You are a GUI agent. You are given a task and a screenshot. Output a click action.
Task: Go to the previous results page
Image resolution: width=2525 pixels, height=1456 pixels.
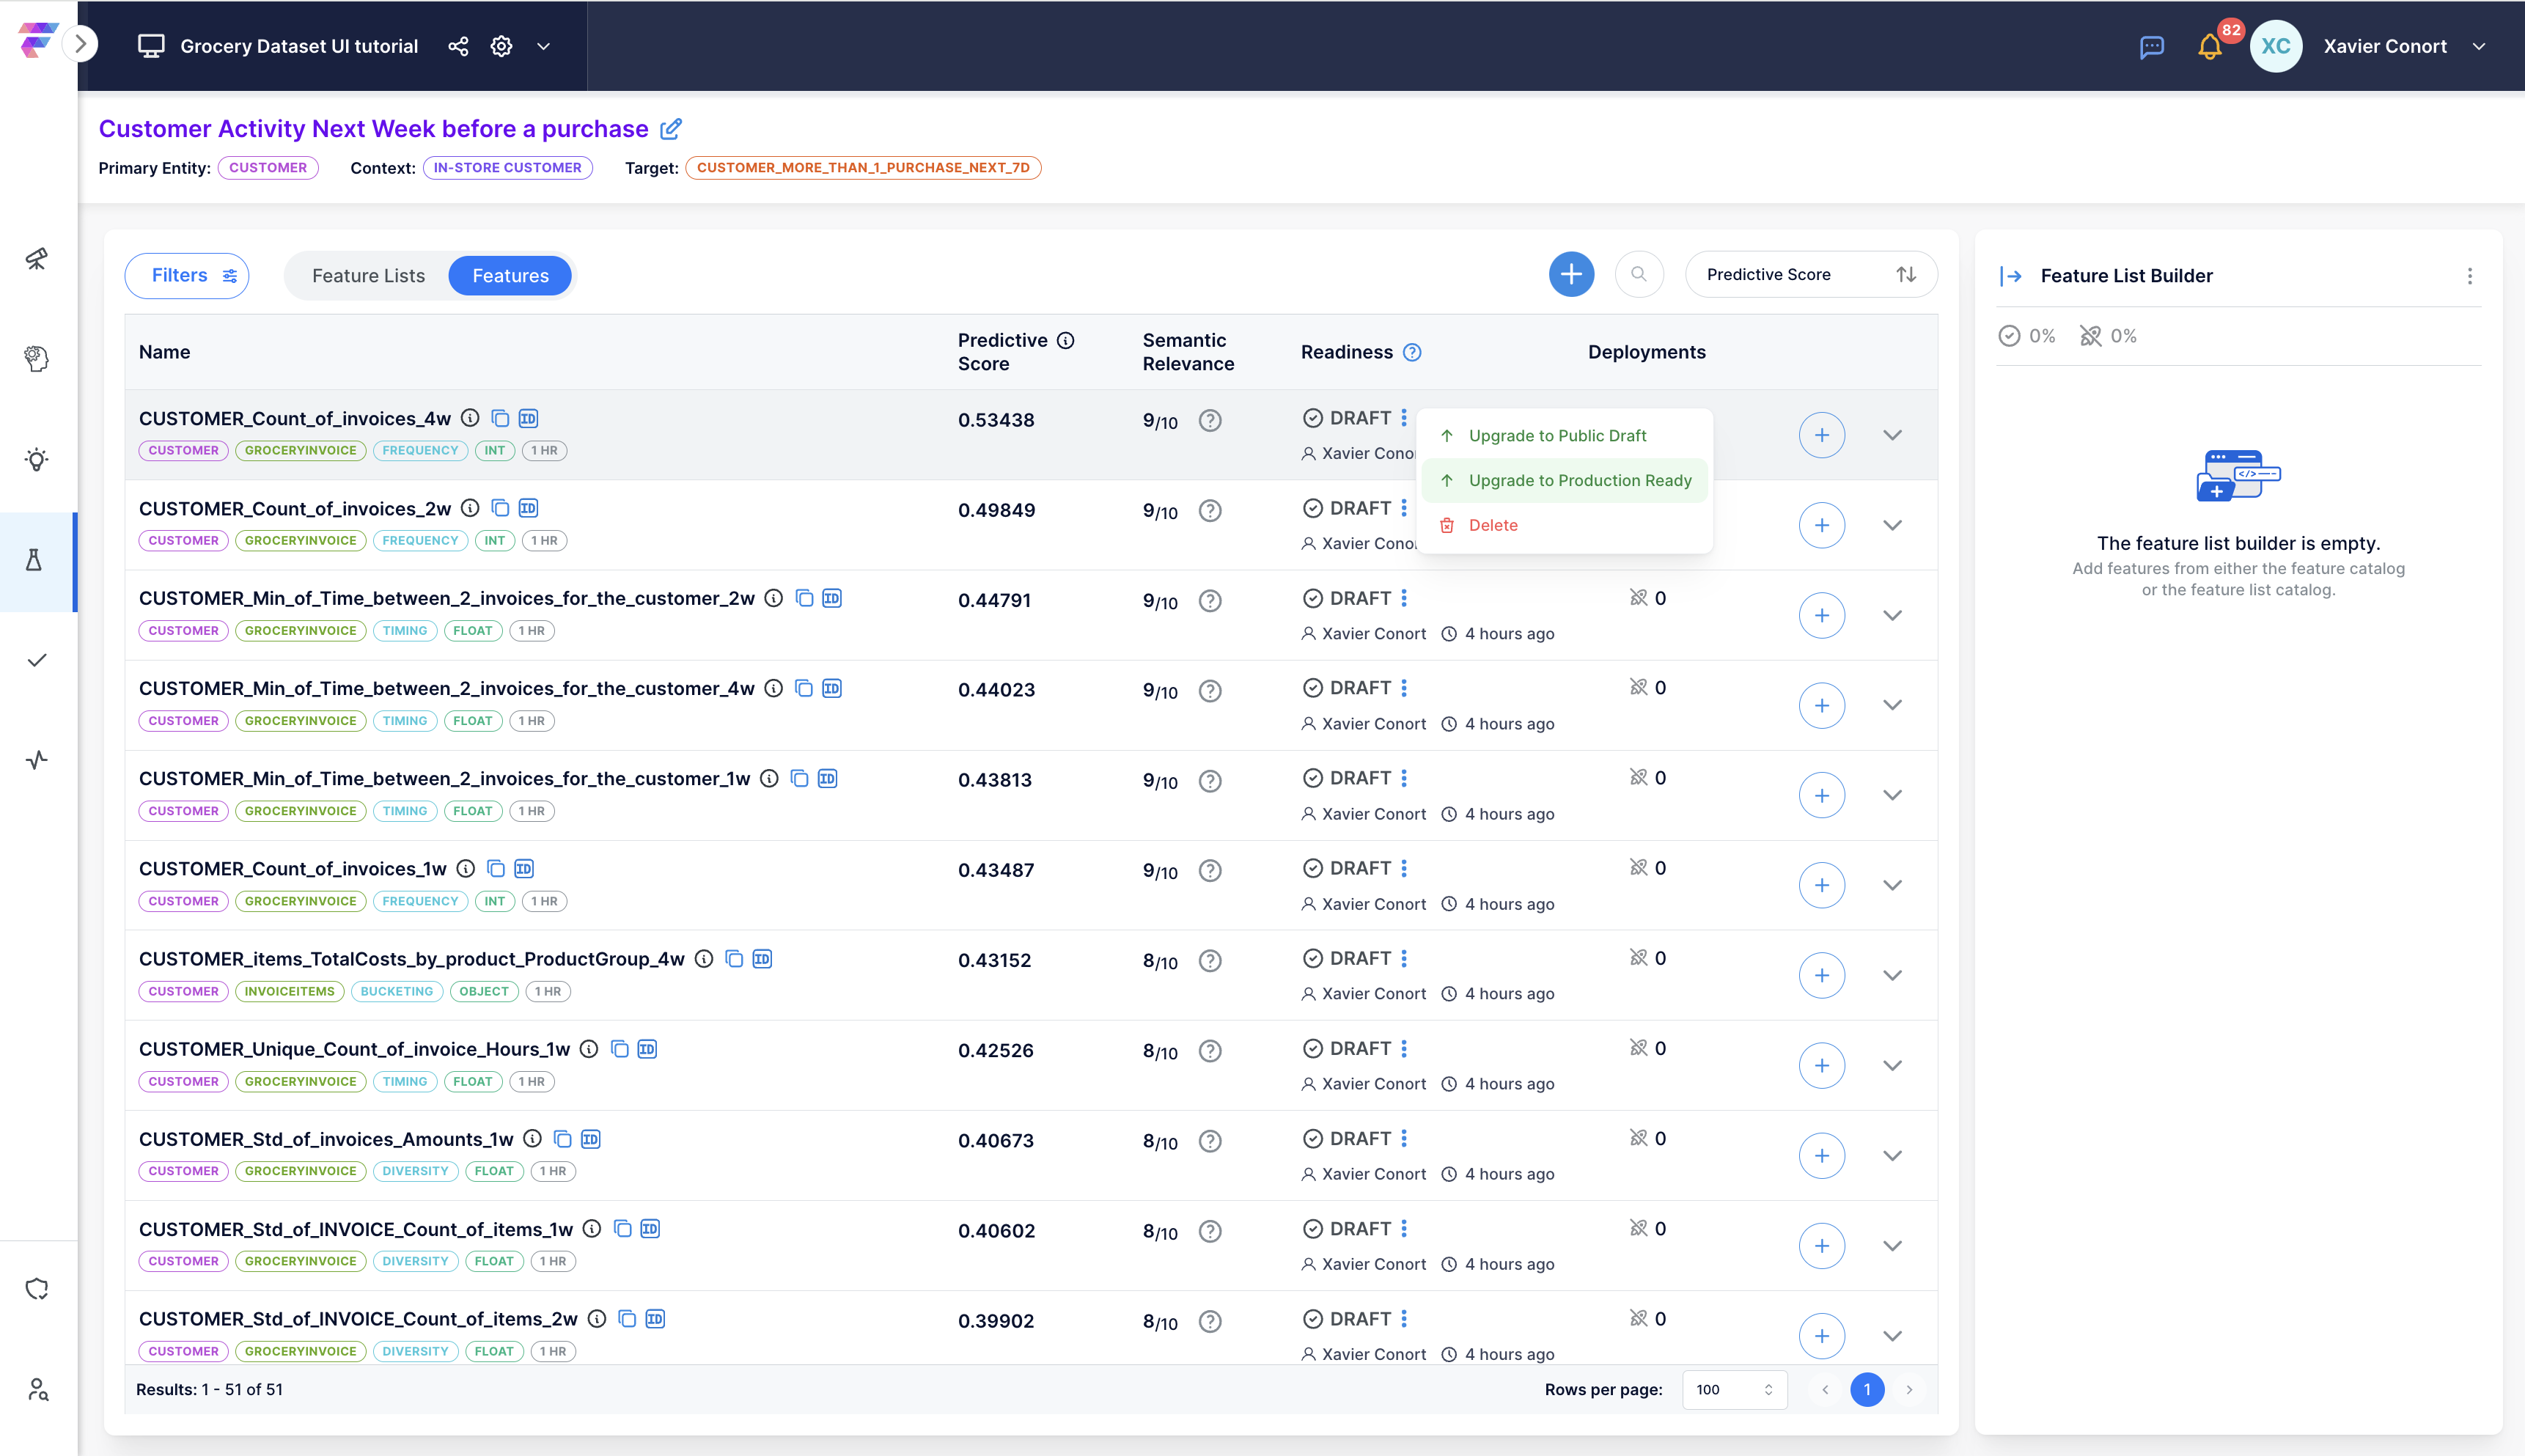pos(1825,1389)
